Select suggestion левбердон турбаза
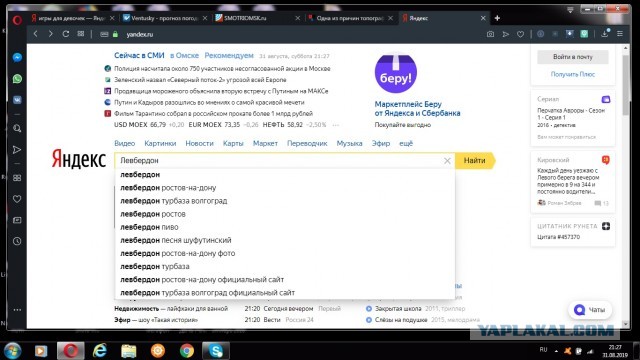The image size is (640, 360). [285, 266]
